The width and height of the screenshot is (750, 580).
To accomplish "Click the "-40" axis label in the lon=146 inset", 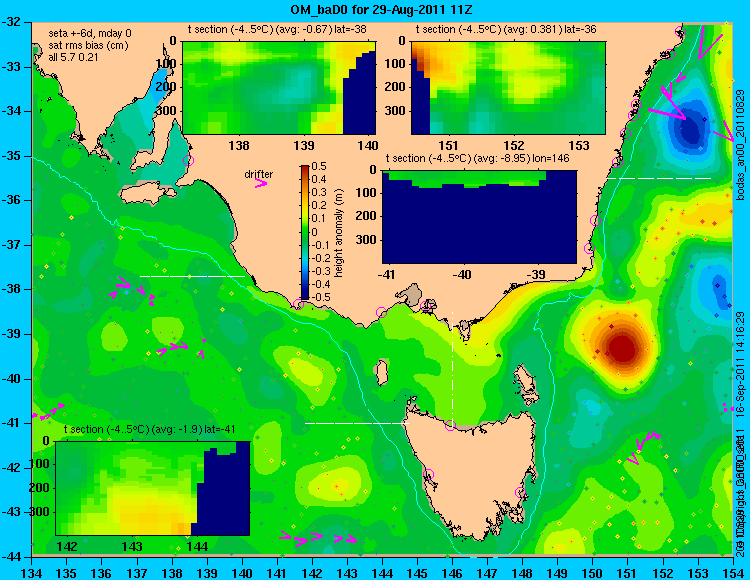I will click(x=463, y=275).
